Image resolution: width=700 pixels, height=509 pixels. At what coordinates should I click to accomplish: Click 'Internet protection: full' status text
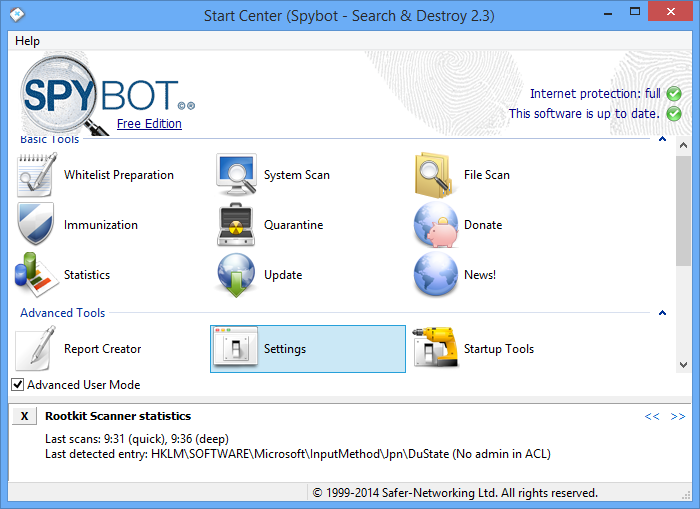(x=595, y=94)
